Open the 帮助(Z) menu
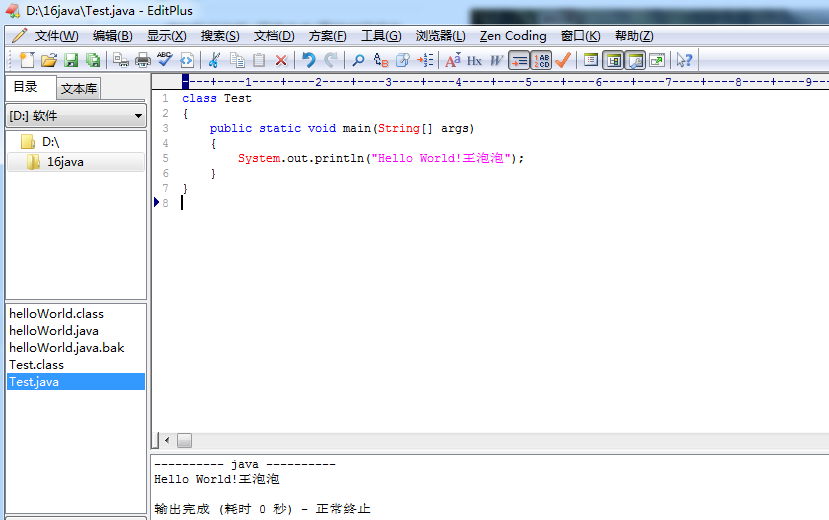This screenshot has width=829, height=520. [634, 36]
